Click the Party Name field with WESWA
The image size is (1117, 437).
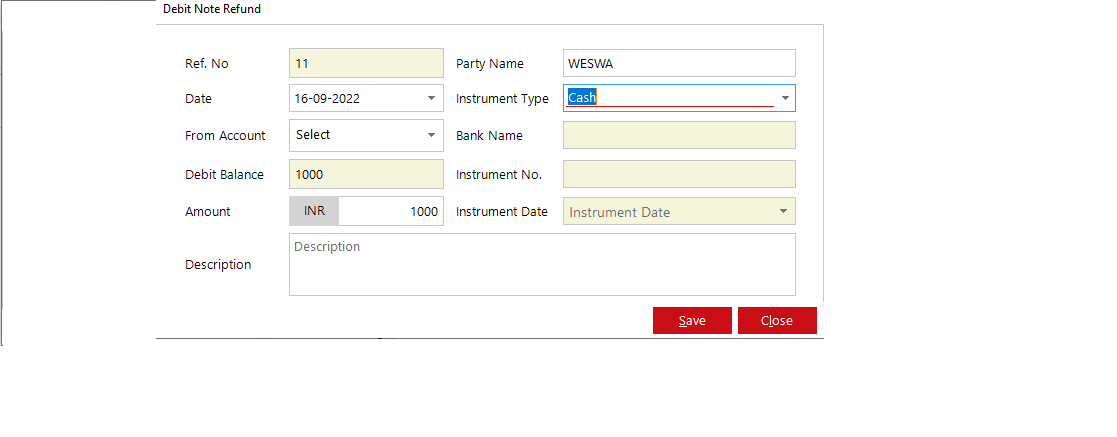coord(679,63)
